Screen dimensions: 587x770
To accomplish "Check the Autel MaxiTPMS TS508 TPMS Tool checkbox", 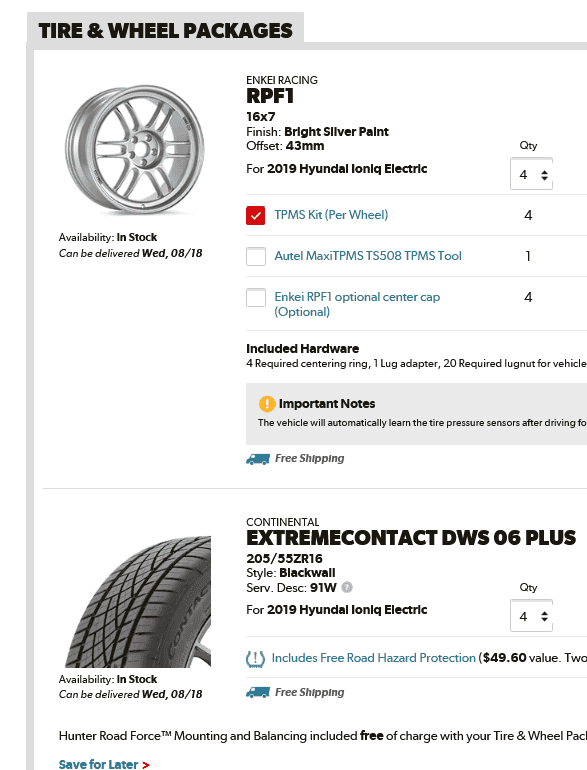I will click(x=255, y=256).
